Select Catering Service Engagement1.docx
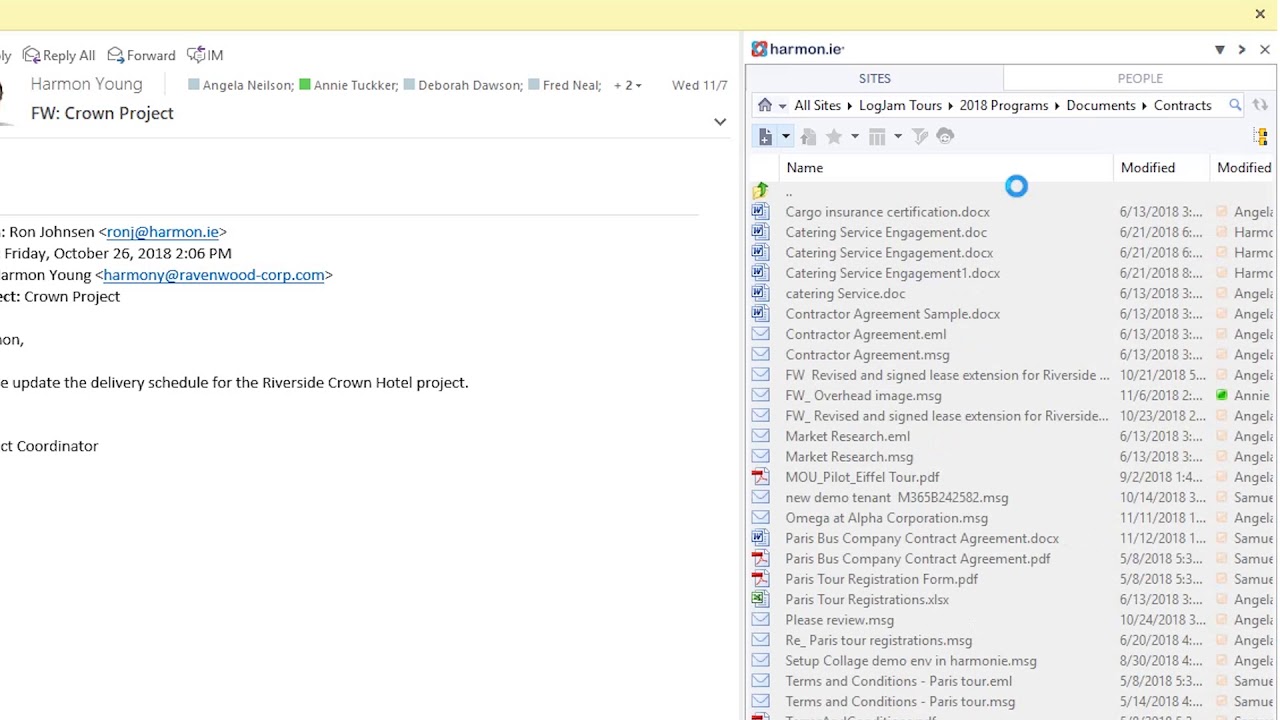 click(892, 273)
